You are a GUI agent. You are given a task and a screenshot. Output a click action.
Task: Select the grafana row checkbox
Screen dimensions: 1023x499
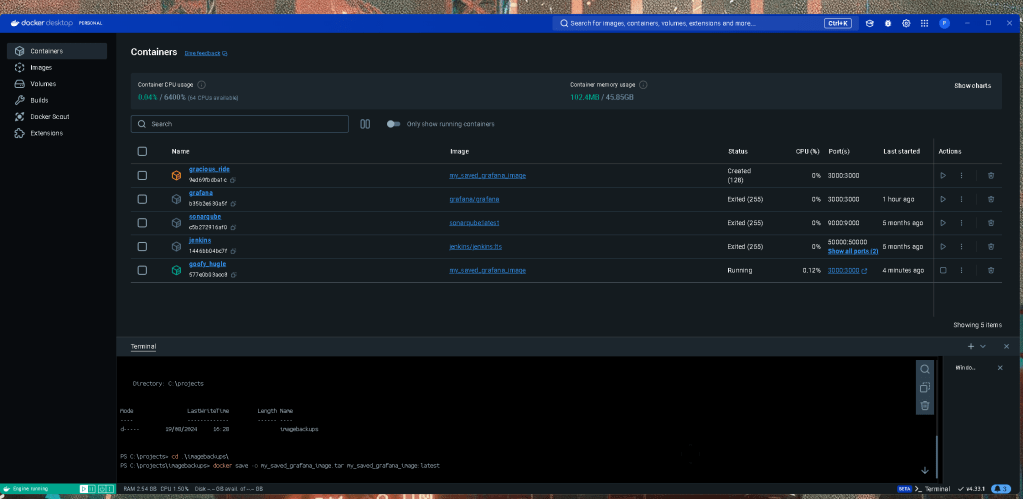tap(142, 199)
